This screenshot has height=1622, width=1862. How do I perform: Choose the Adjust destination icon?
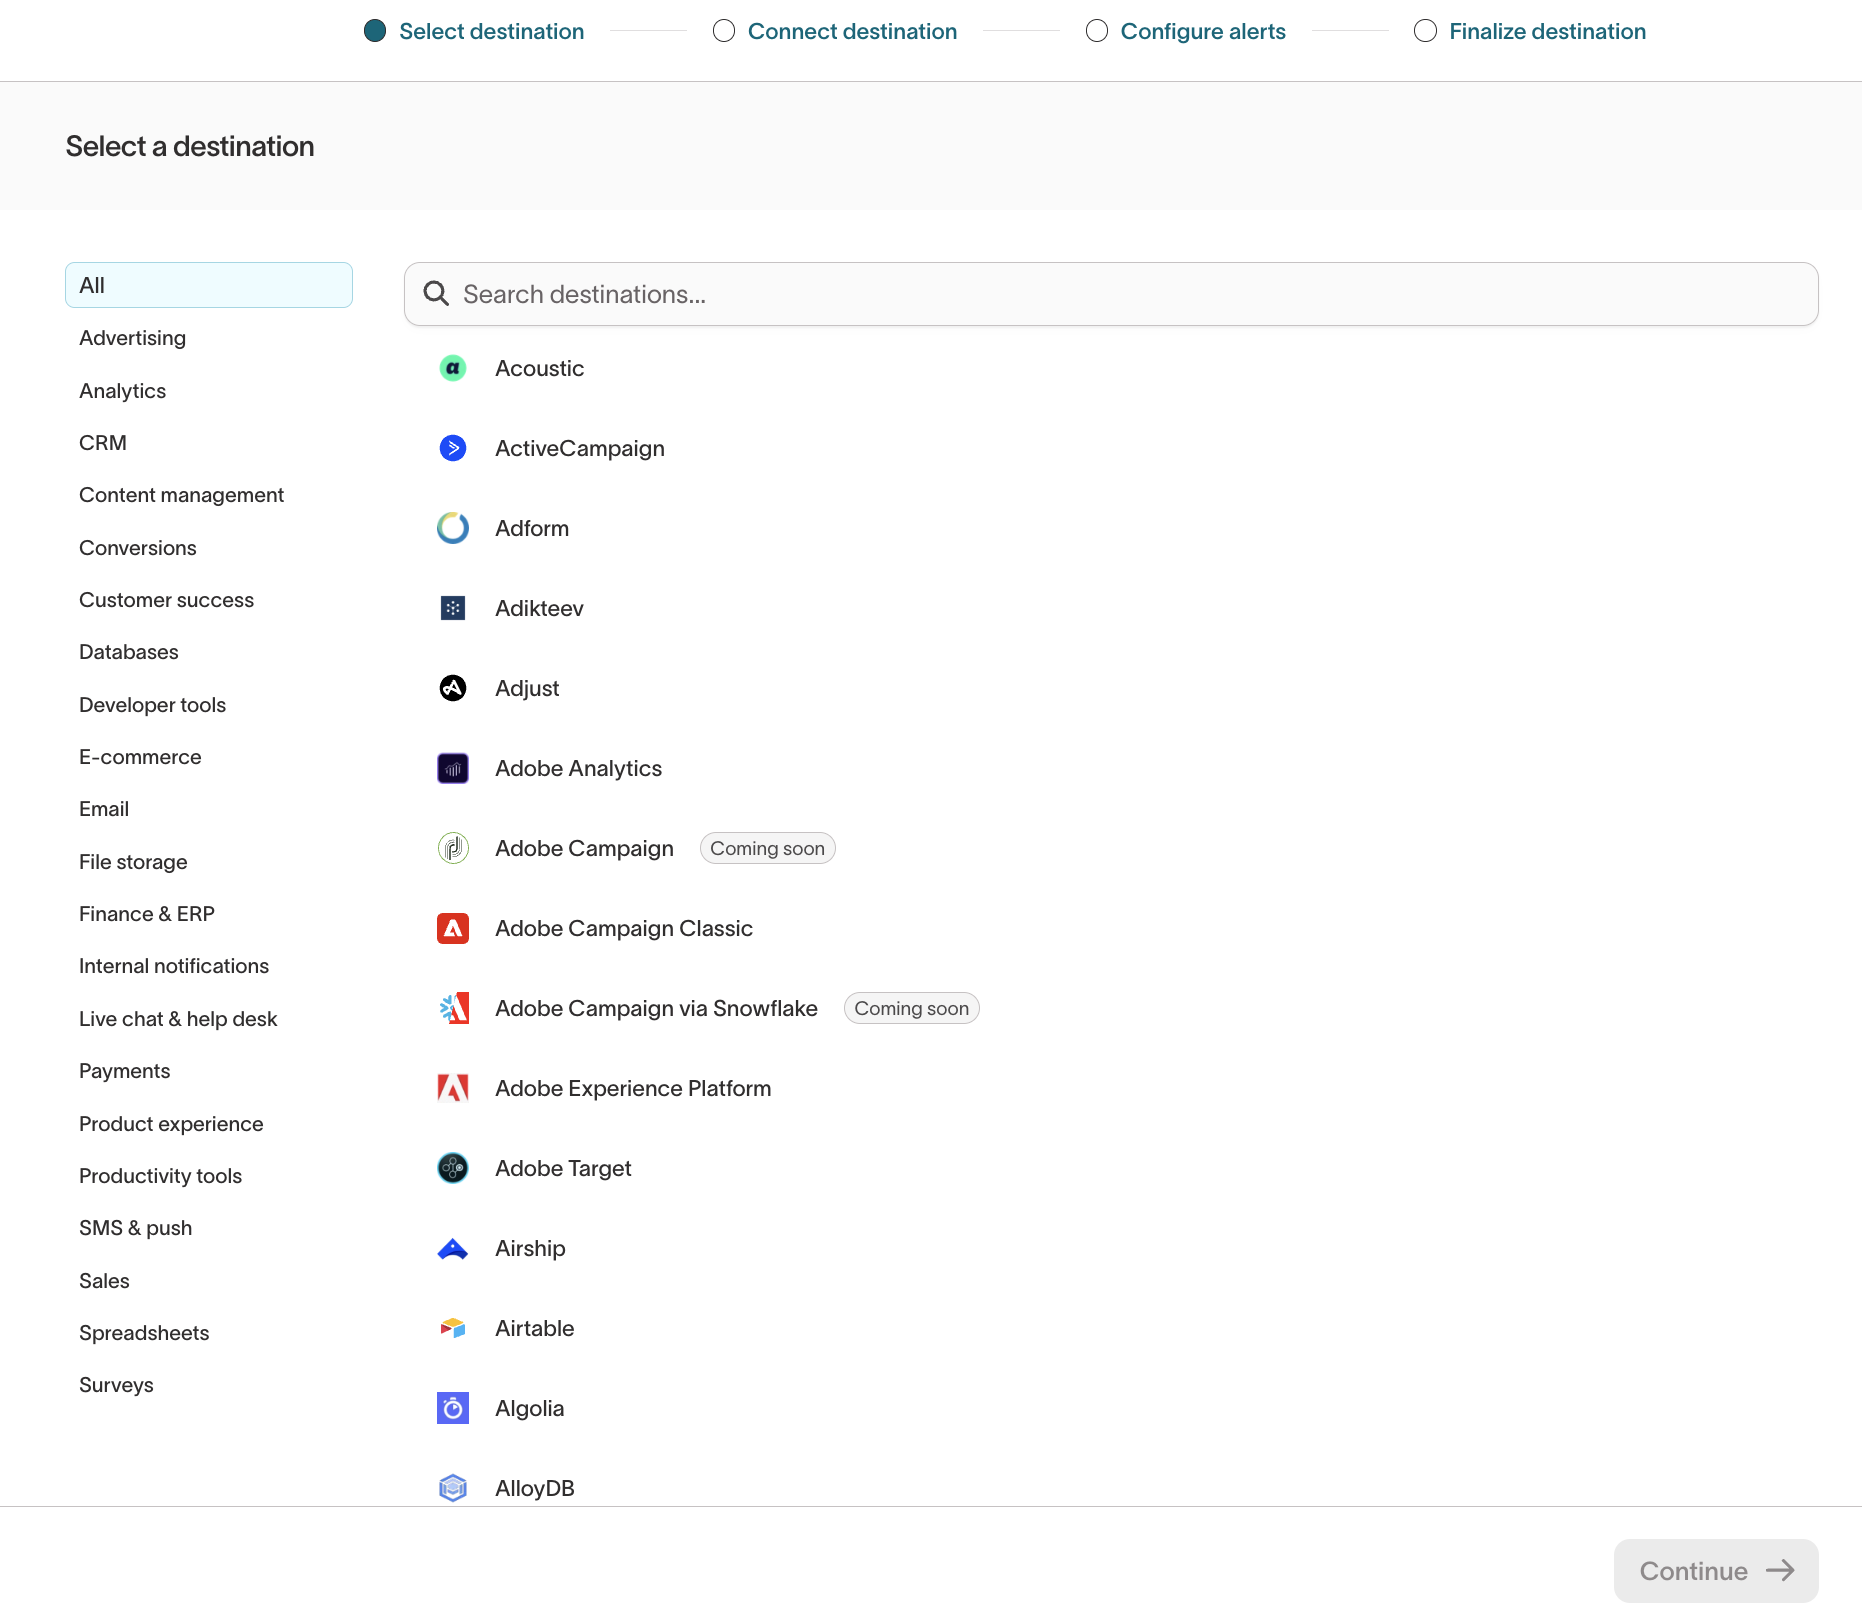(453, 688)
